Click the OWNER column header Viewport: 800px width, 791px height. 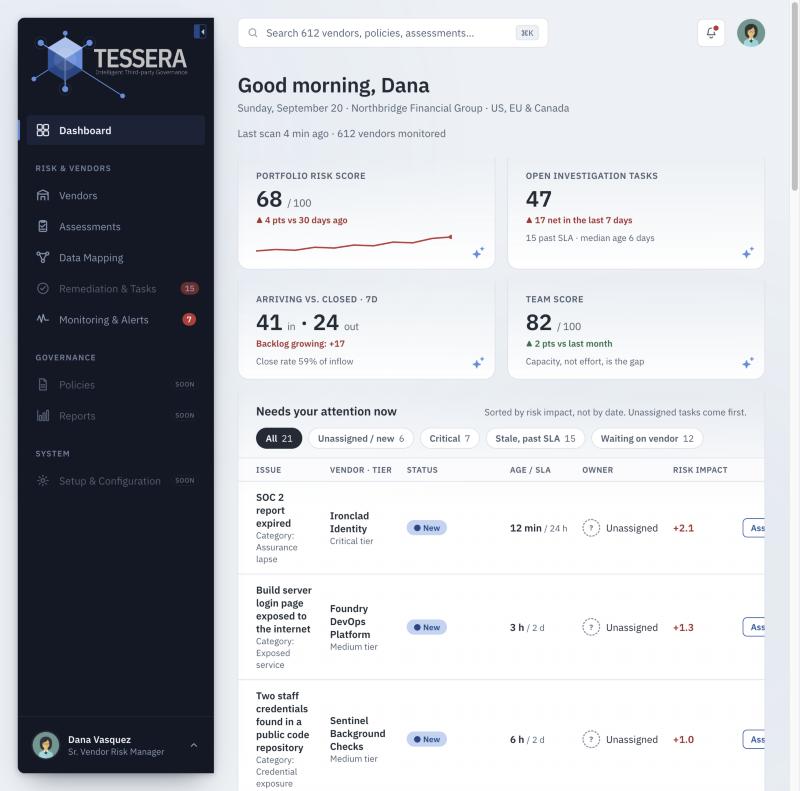(x=597, y=469)
